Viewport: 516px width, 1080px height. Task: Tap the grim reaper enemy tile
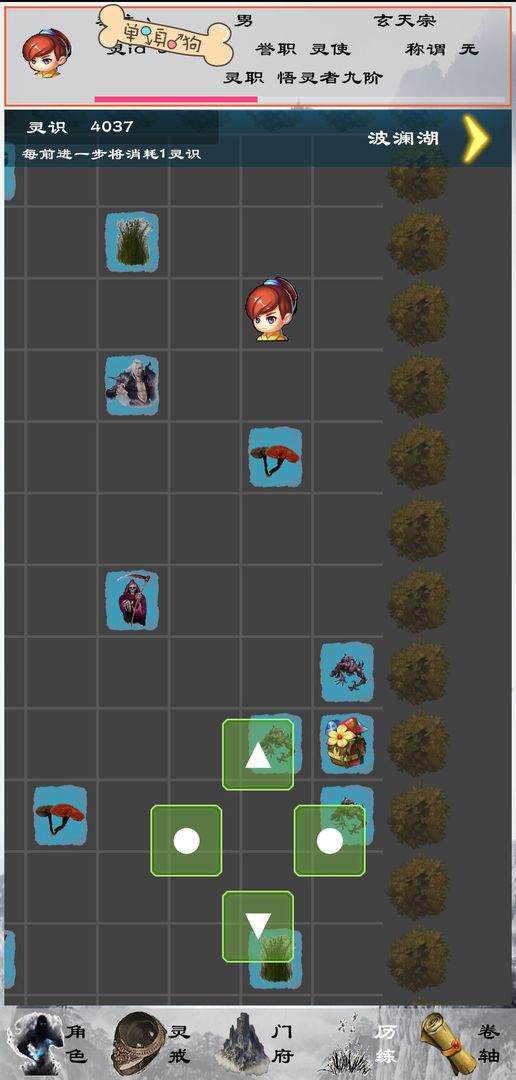(132, 601)
